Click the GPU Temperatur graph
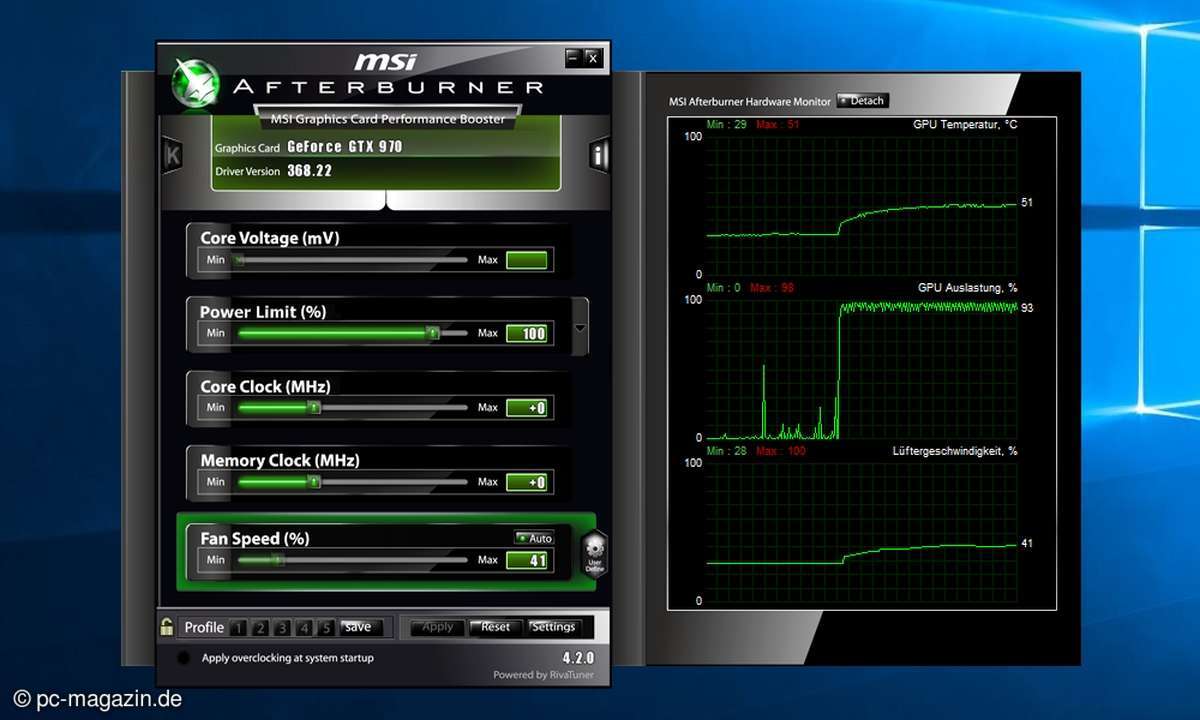The width and height of the screenshot is (1200, 720). (861, 204)
